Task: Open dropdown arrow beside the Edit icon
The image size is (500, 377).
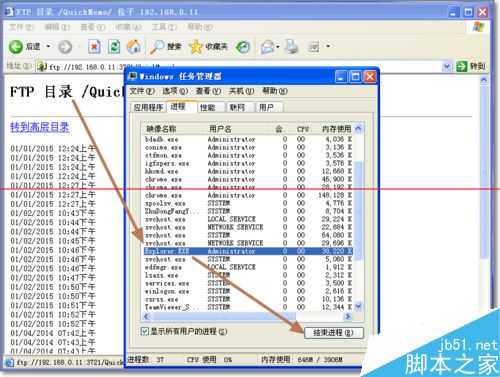Action: [328, 46]
